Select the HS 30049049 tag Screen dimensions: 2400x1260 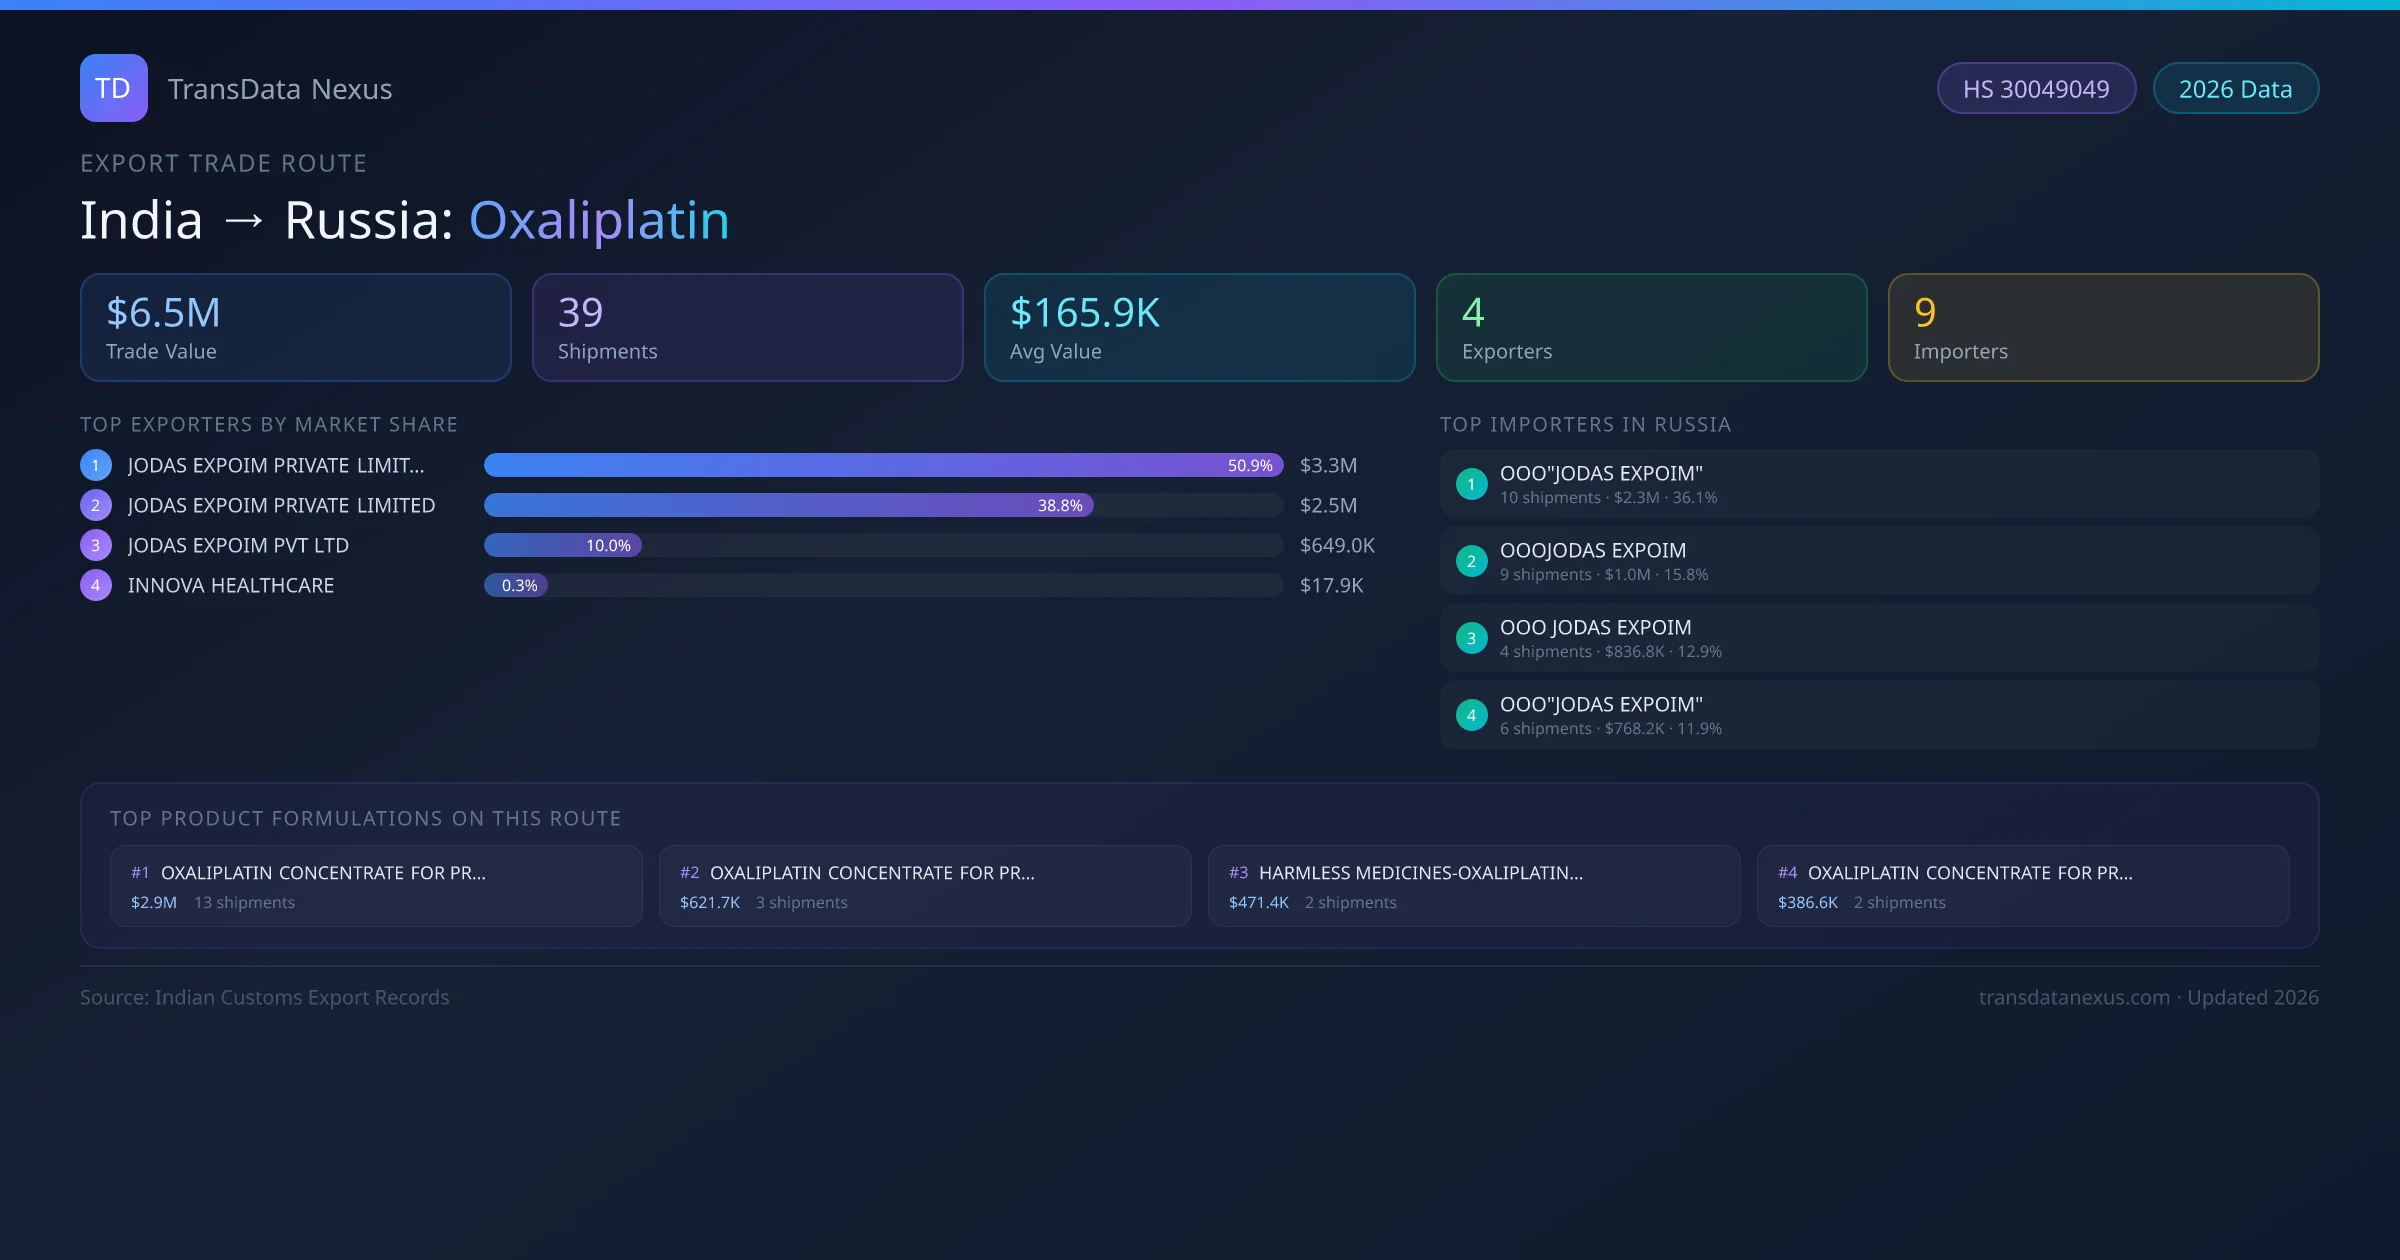pyautogui.click(x=2036, y=89)
